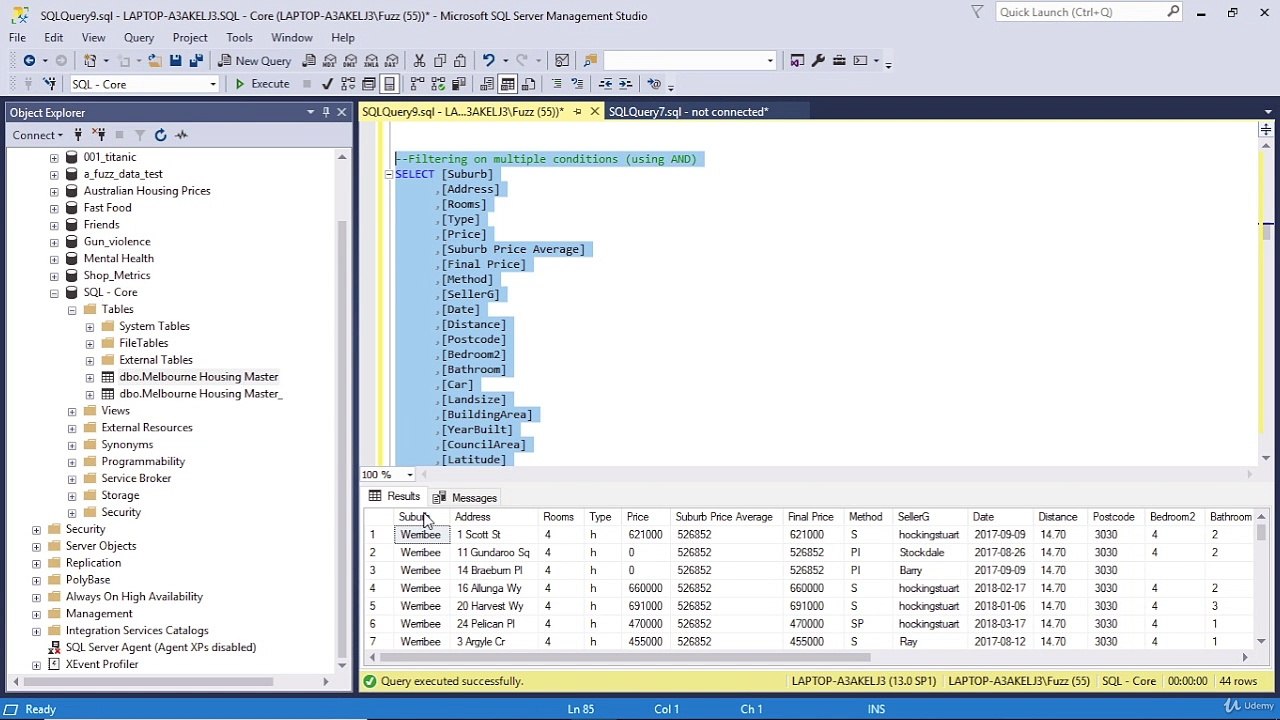Screen dimensions: 1280x720
Task: Switch output to Results to Text
Action: click(x=487, y=84)
